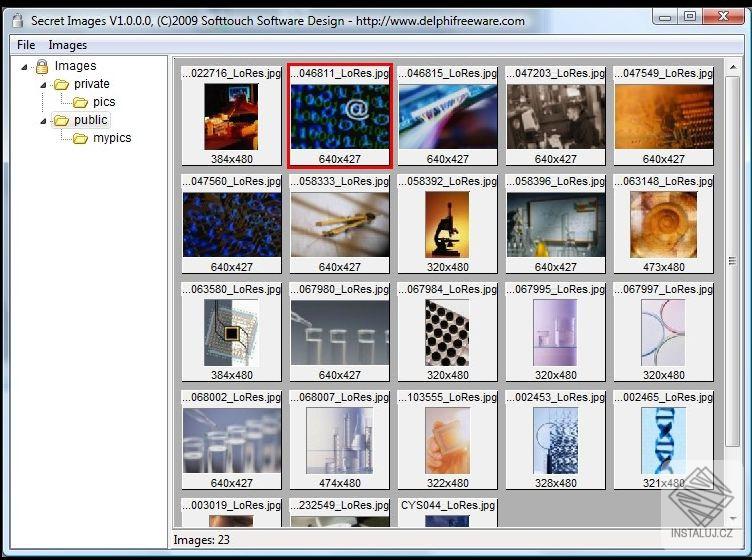The height and width of the screenshot is (560, 752).
Task: Click the padlock icon beside Images root
Action: (42, 66)
